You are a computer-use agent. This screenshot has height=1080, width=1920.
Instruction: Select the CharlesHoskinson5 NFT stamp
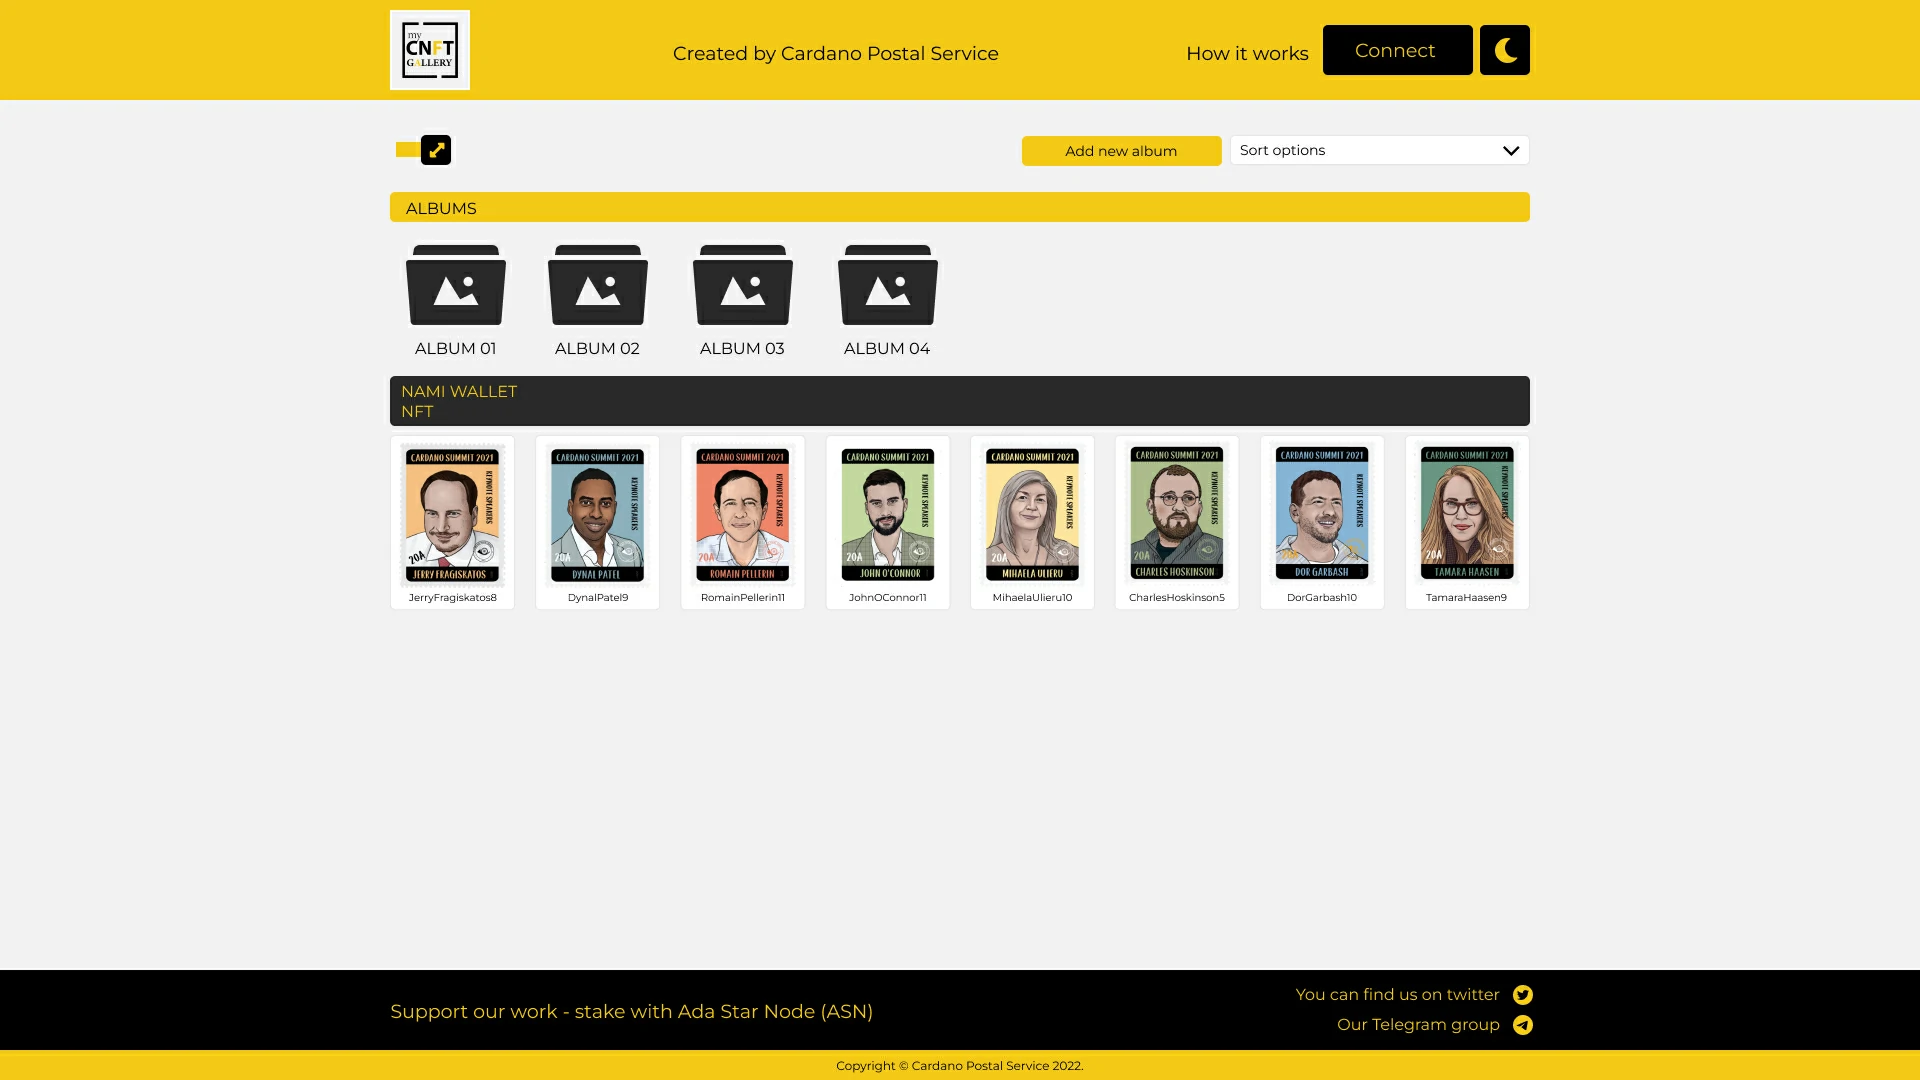coord(1177,522)
